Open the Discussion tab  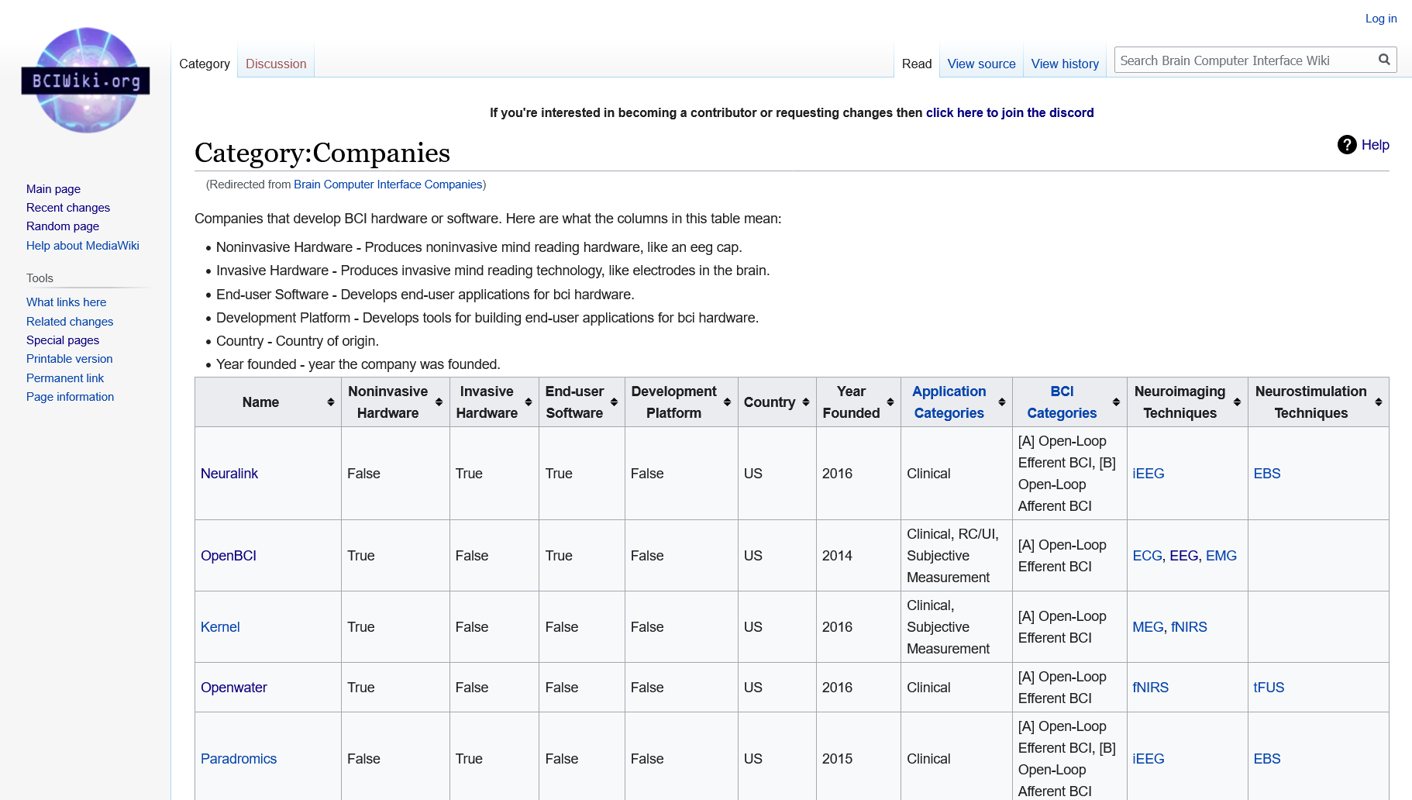(x=276, y=63)
